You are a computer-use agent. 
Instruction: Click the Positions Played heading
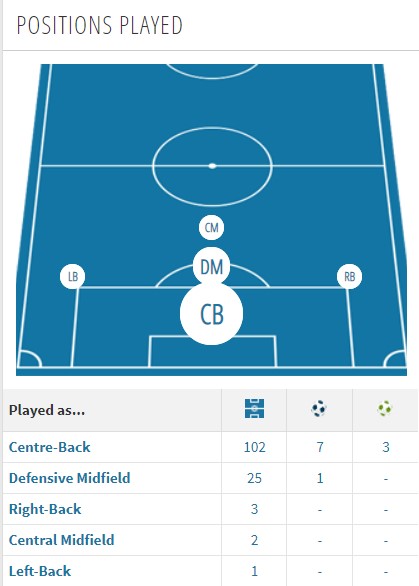pos(100,25)
